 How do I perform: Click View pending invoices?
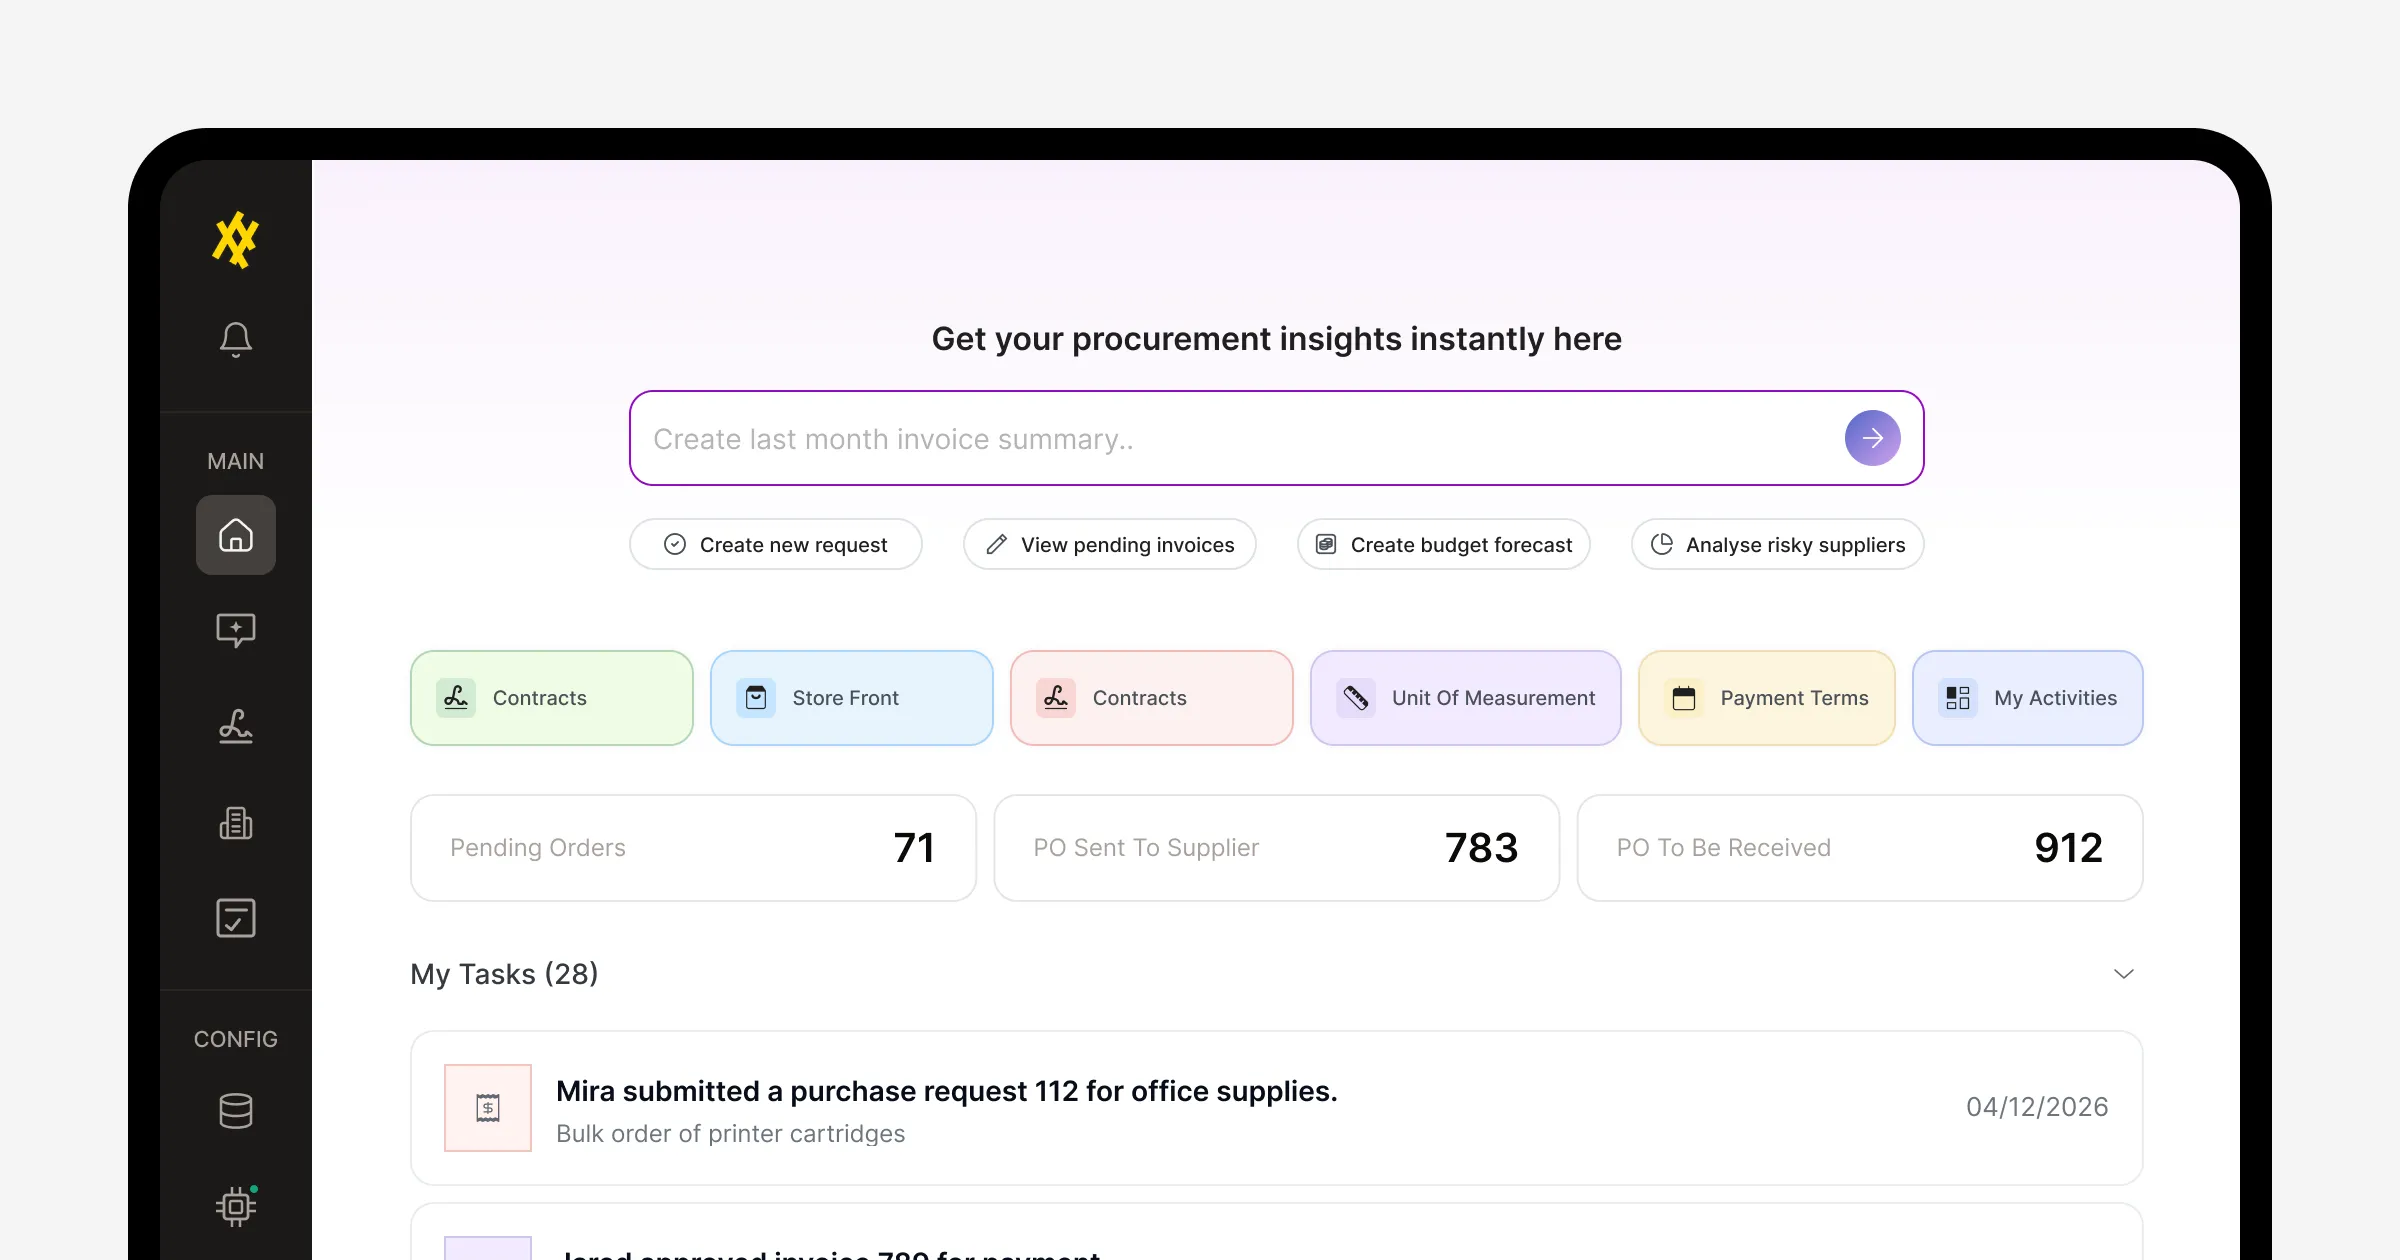point(1110,544)
